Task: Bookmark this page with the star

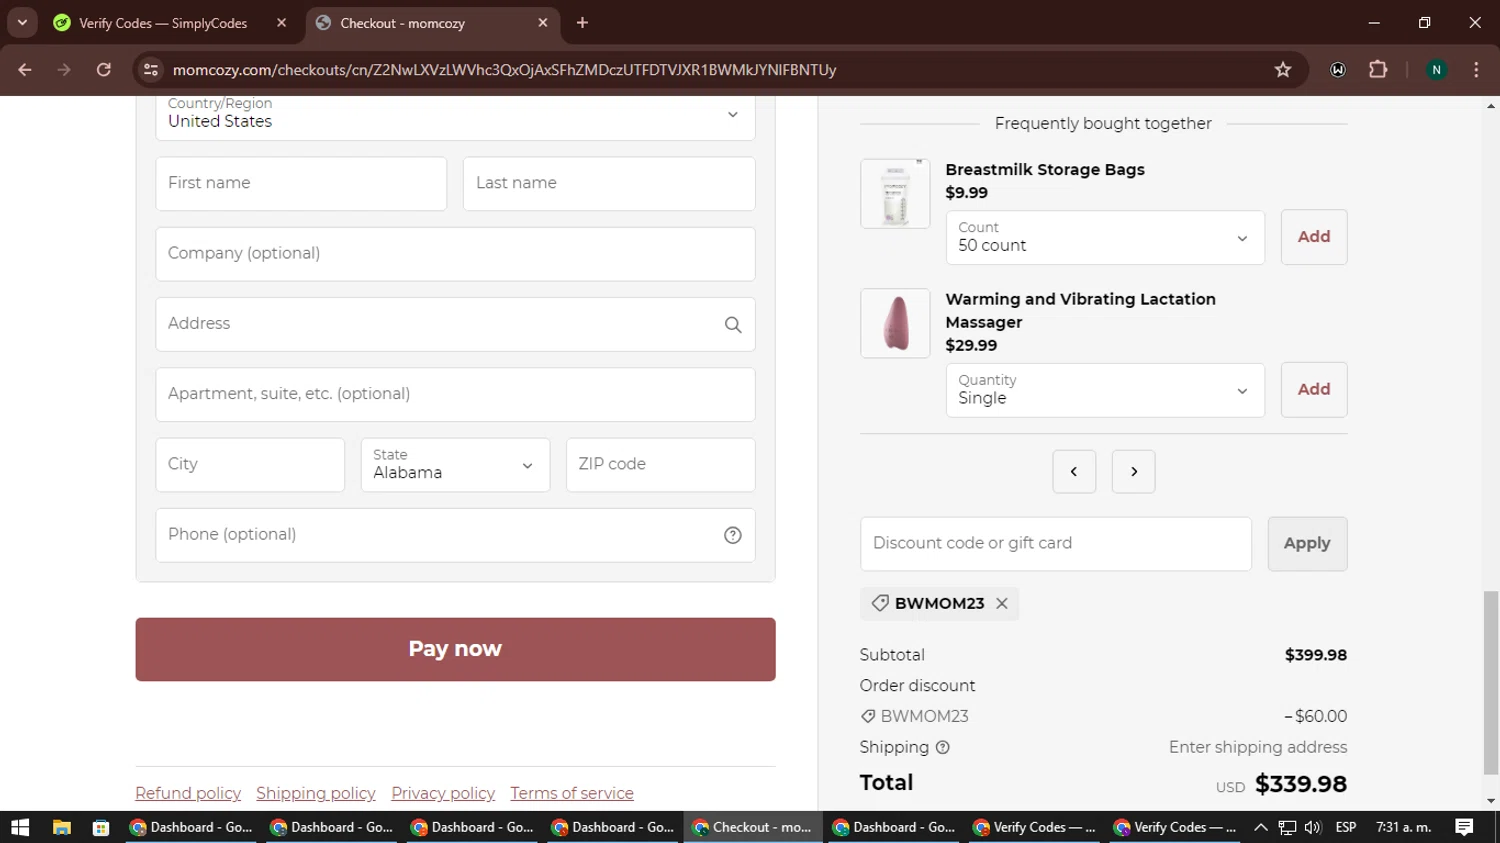Action: click(x=1283, y=70)
